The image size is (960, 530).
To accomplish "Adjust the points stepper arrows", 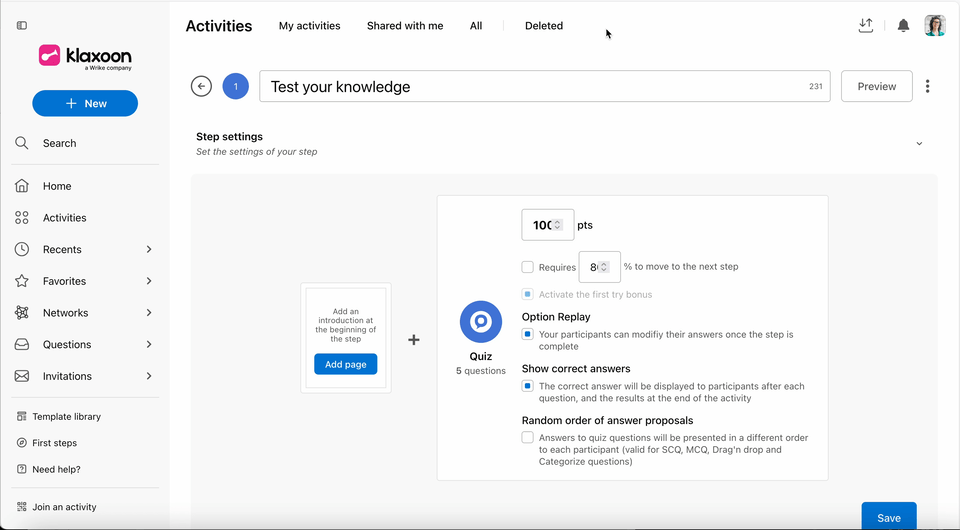I will 557,225.
